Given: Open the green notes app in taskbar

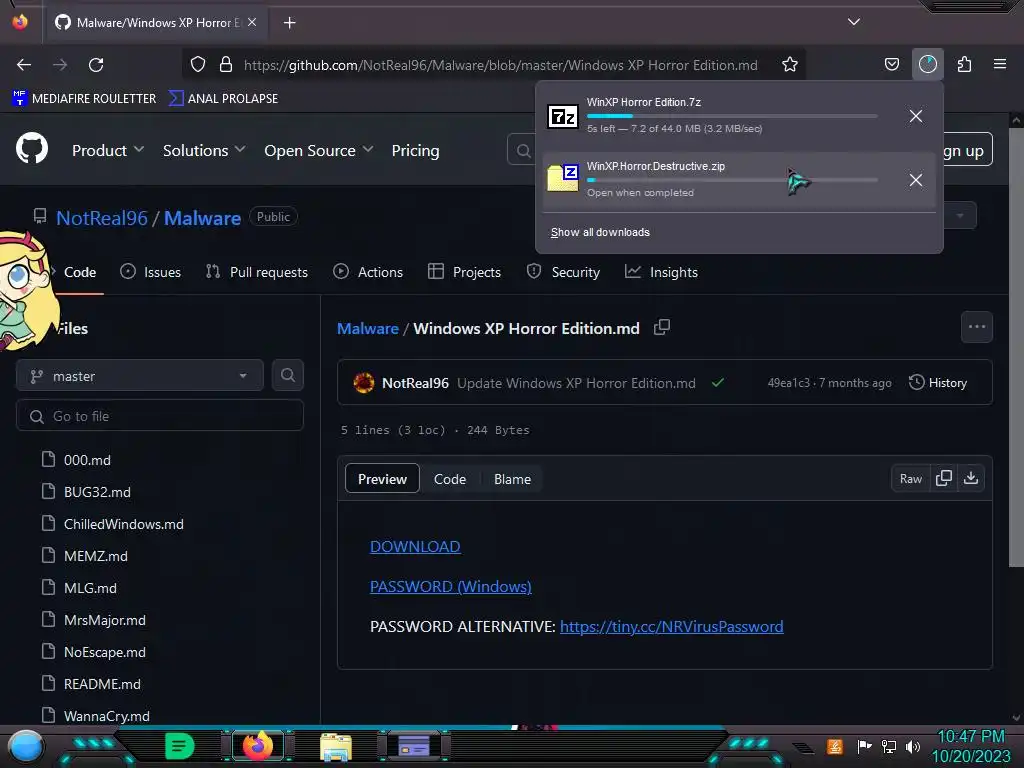Looking at the screenshot, I should pyautogui.click(x=179, y=746).
